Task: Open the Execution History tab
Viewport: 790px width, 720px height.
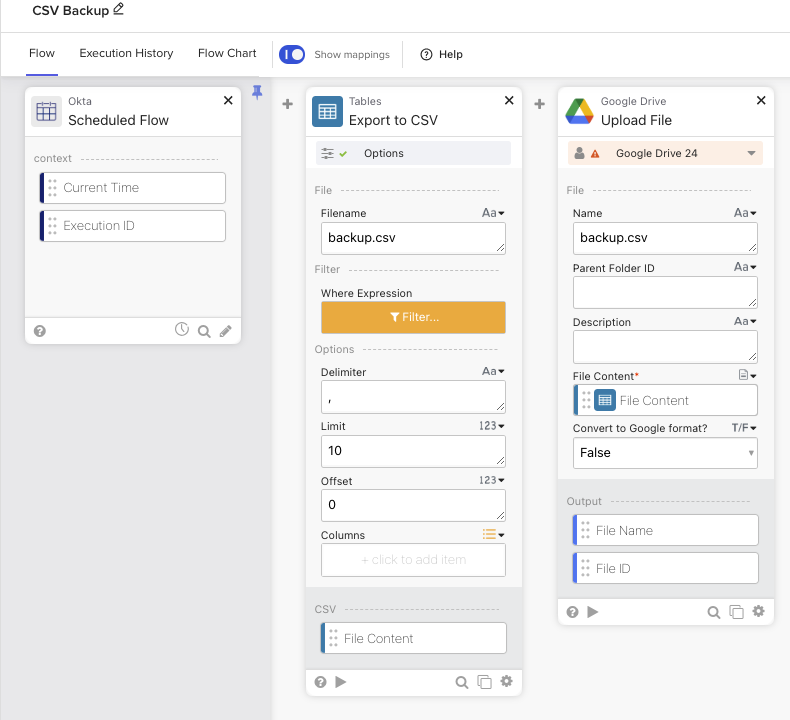Action: 126,53
